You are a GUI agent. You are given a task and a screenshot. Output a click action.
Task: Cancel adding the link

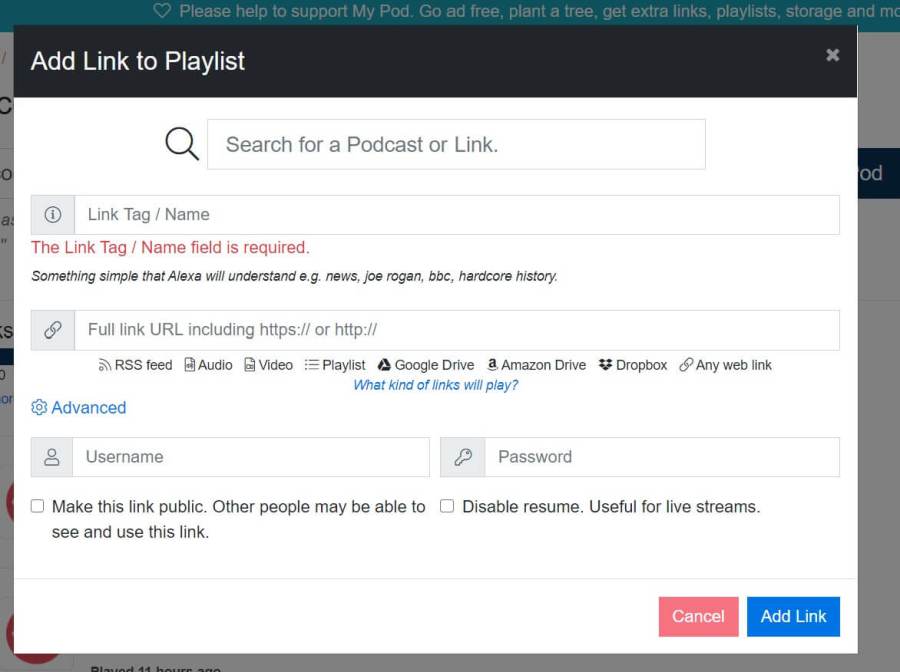(x=698, y=616)
